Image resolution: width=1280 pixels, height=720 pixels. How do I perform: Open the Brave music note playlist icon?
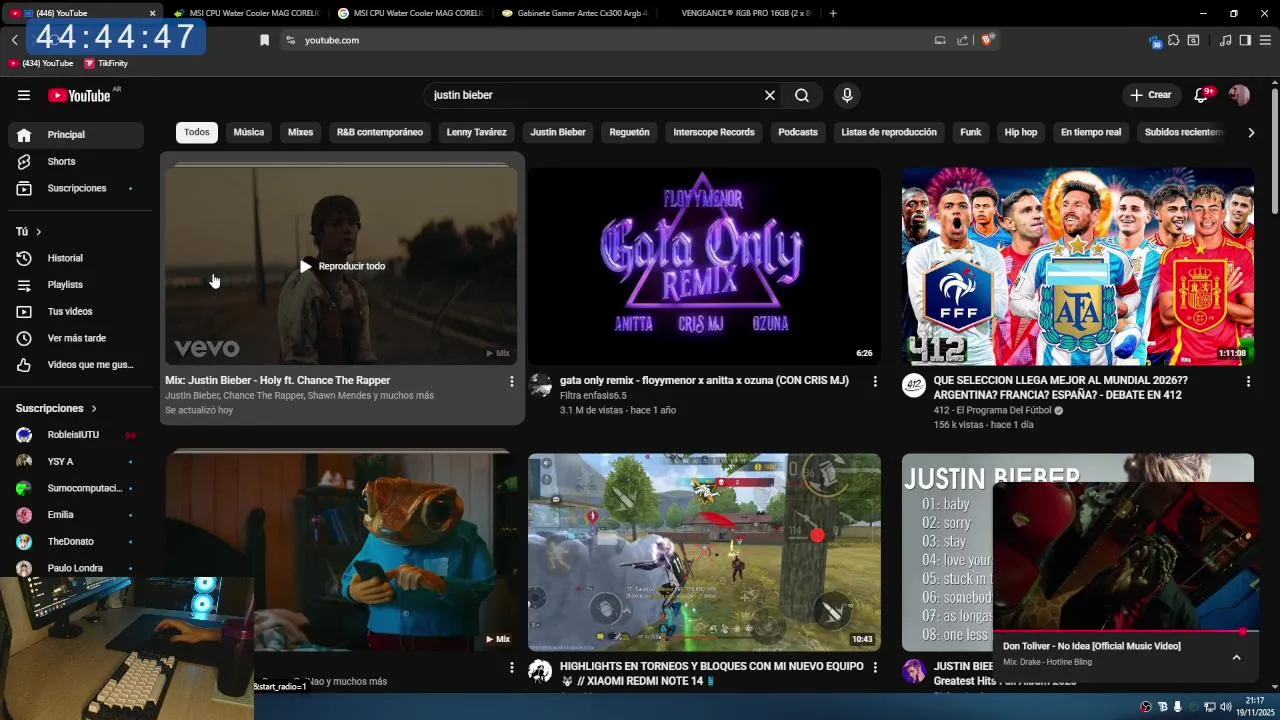point(1225,40)
